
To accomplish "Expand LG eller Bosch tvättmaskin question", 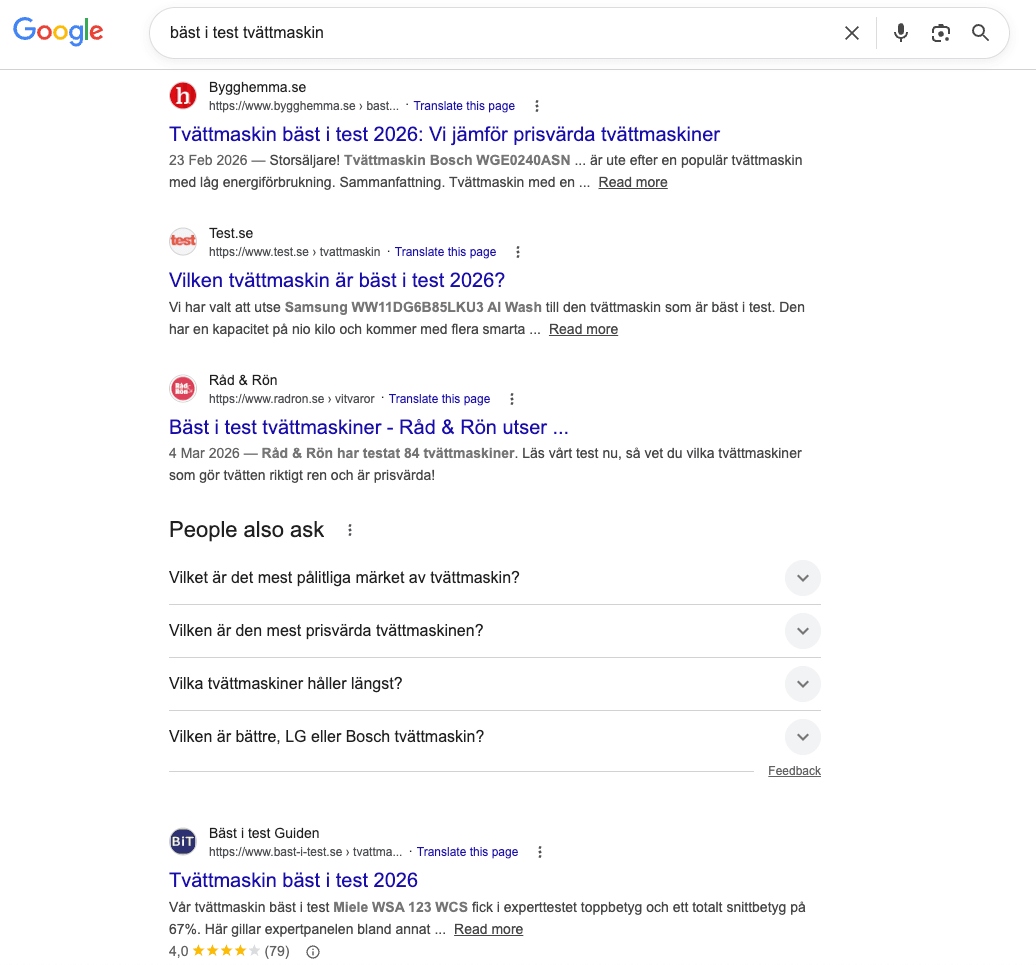I will tap(802, 737).
